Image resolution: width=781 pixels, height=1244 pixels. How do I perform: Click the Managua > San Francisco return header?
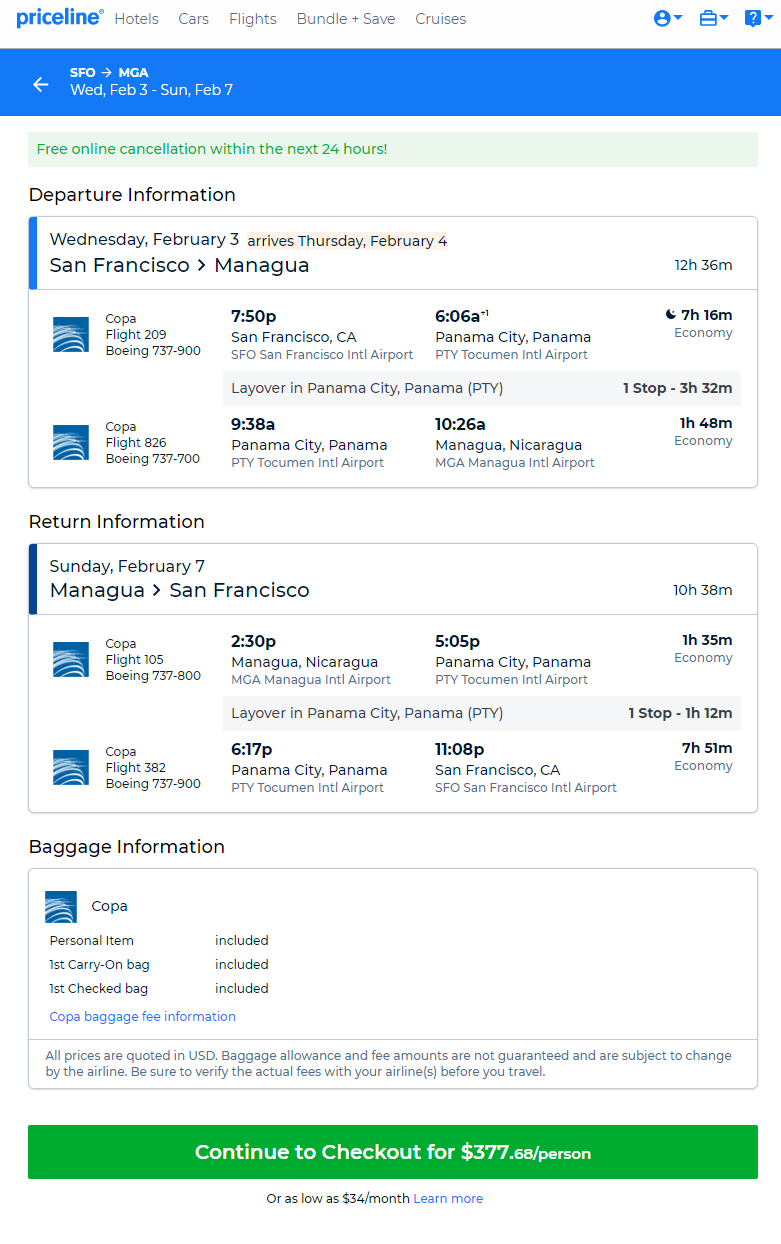click(x=179, y=590)
